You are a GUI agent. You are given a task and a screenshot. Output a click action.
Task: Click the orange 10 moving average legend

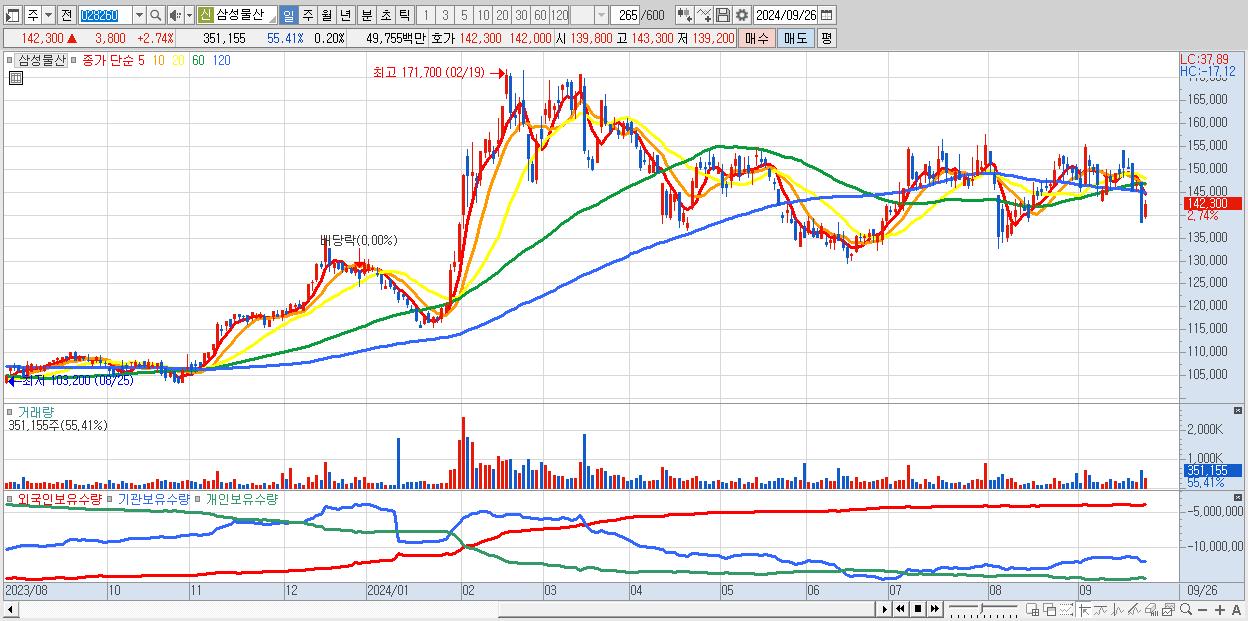point(159,60)
